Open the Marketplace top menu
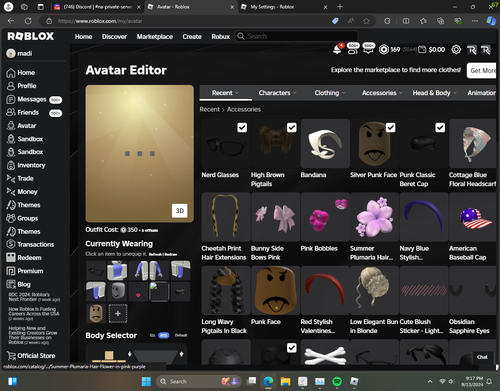The image size is (500, 391). pyautogui.click(x=155, y=37)
